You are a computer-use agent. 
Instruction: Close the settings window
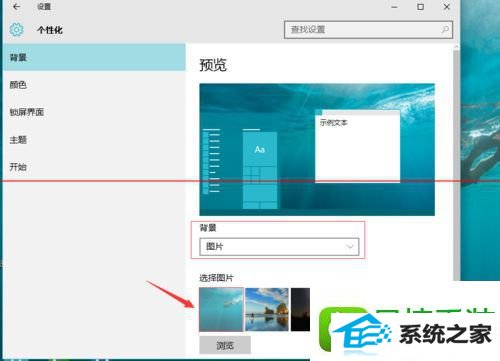click(447, 7)
